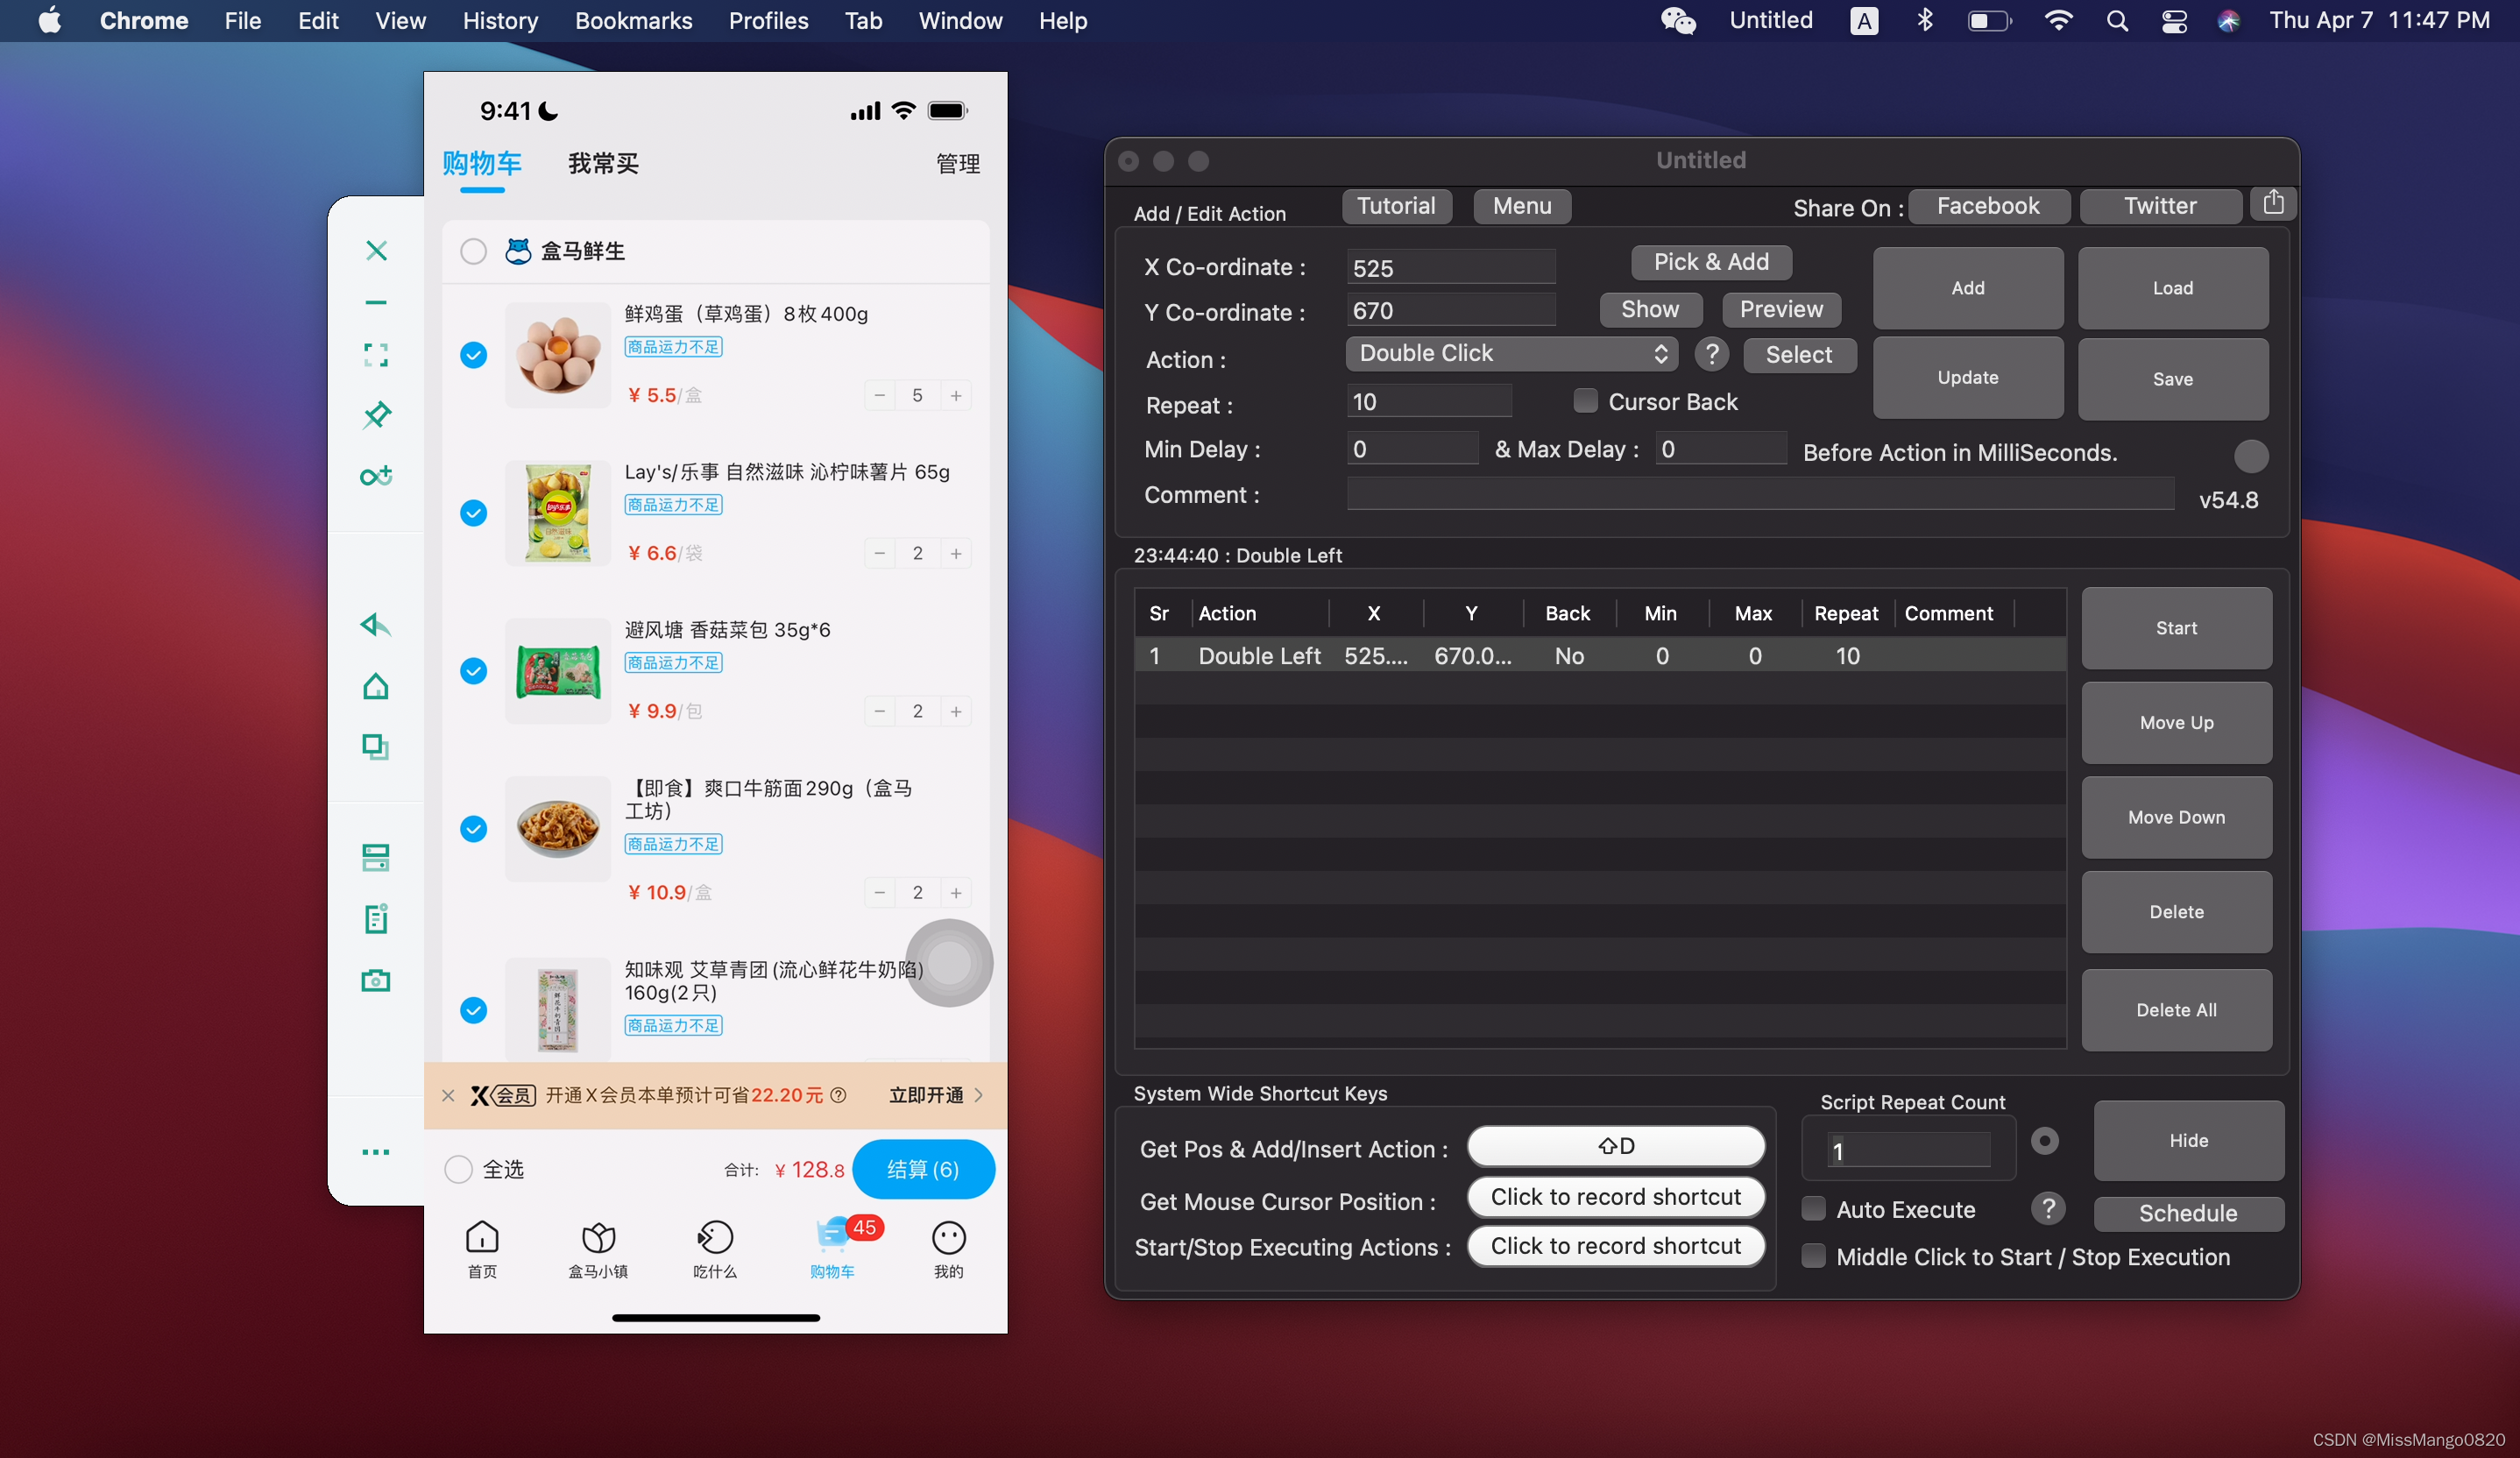Click the share icon next to Twitter
2520x1458 pixels.
pos(2273,204)
